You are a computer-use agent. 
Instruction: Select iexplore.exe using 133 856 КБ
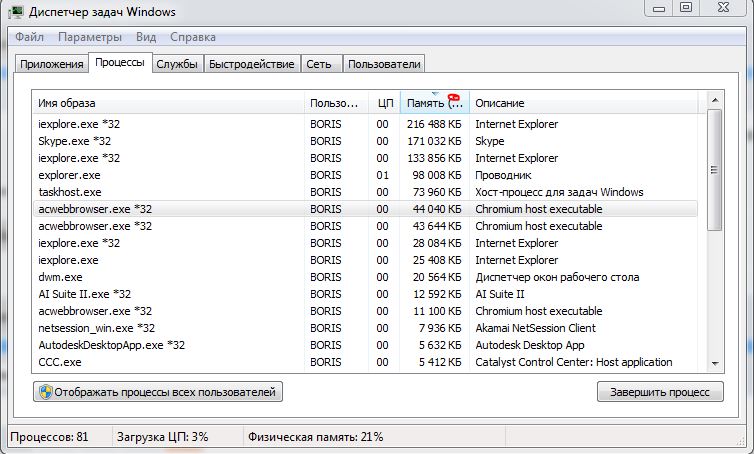click(365, 158)
